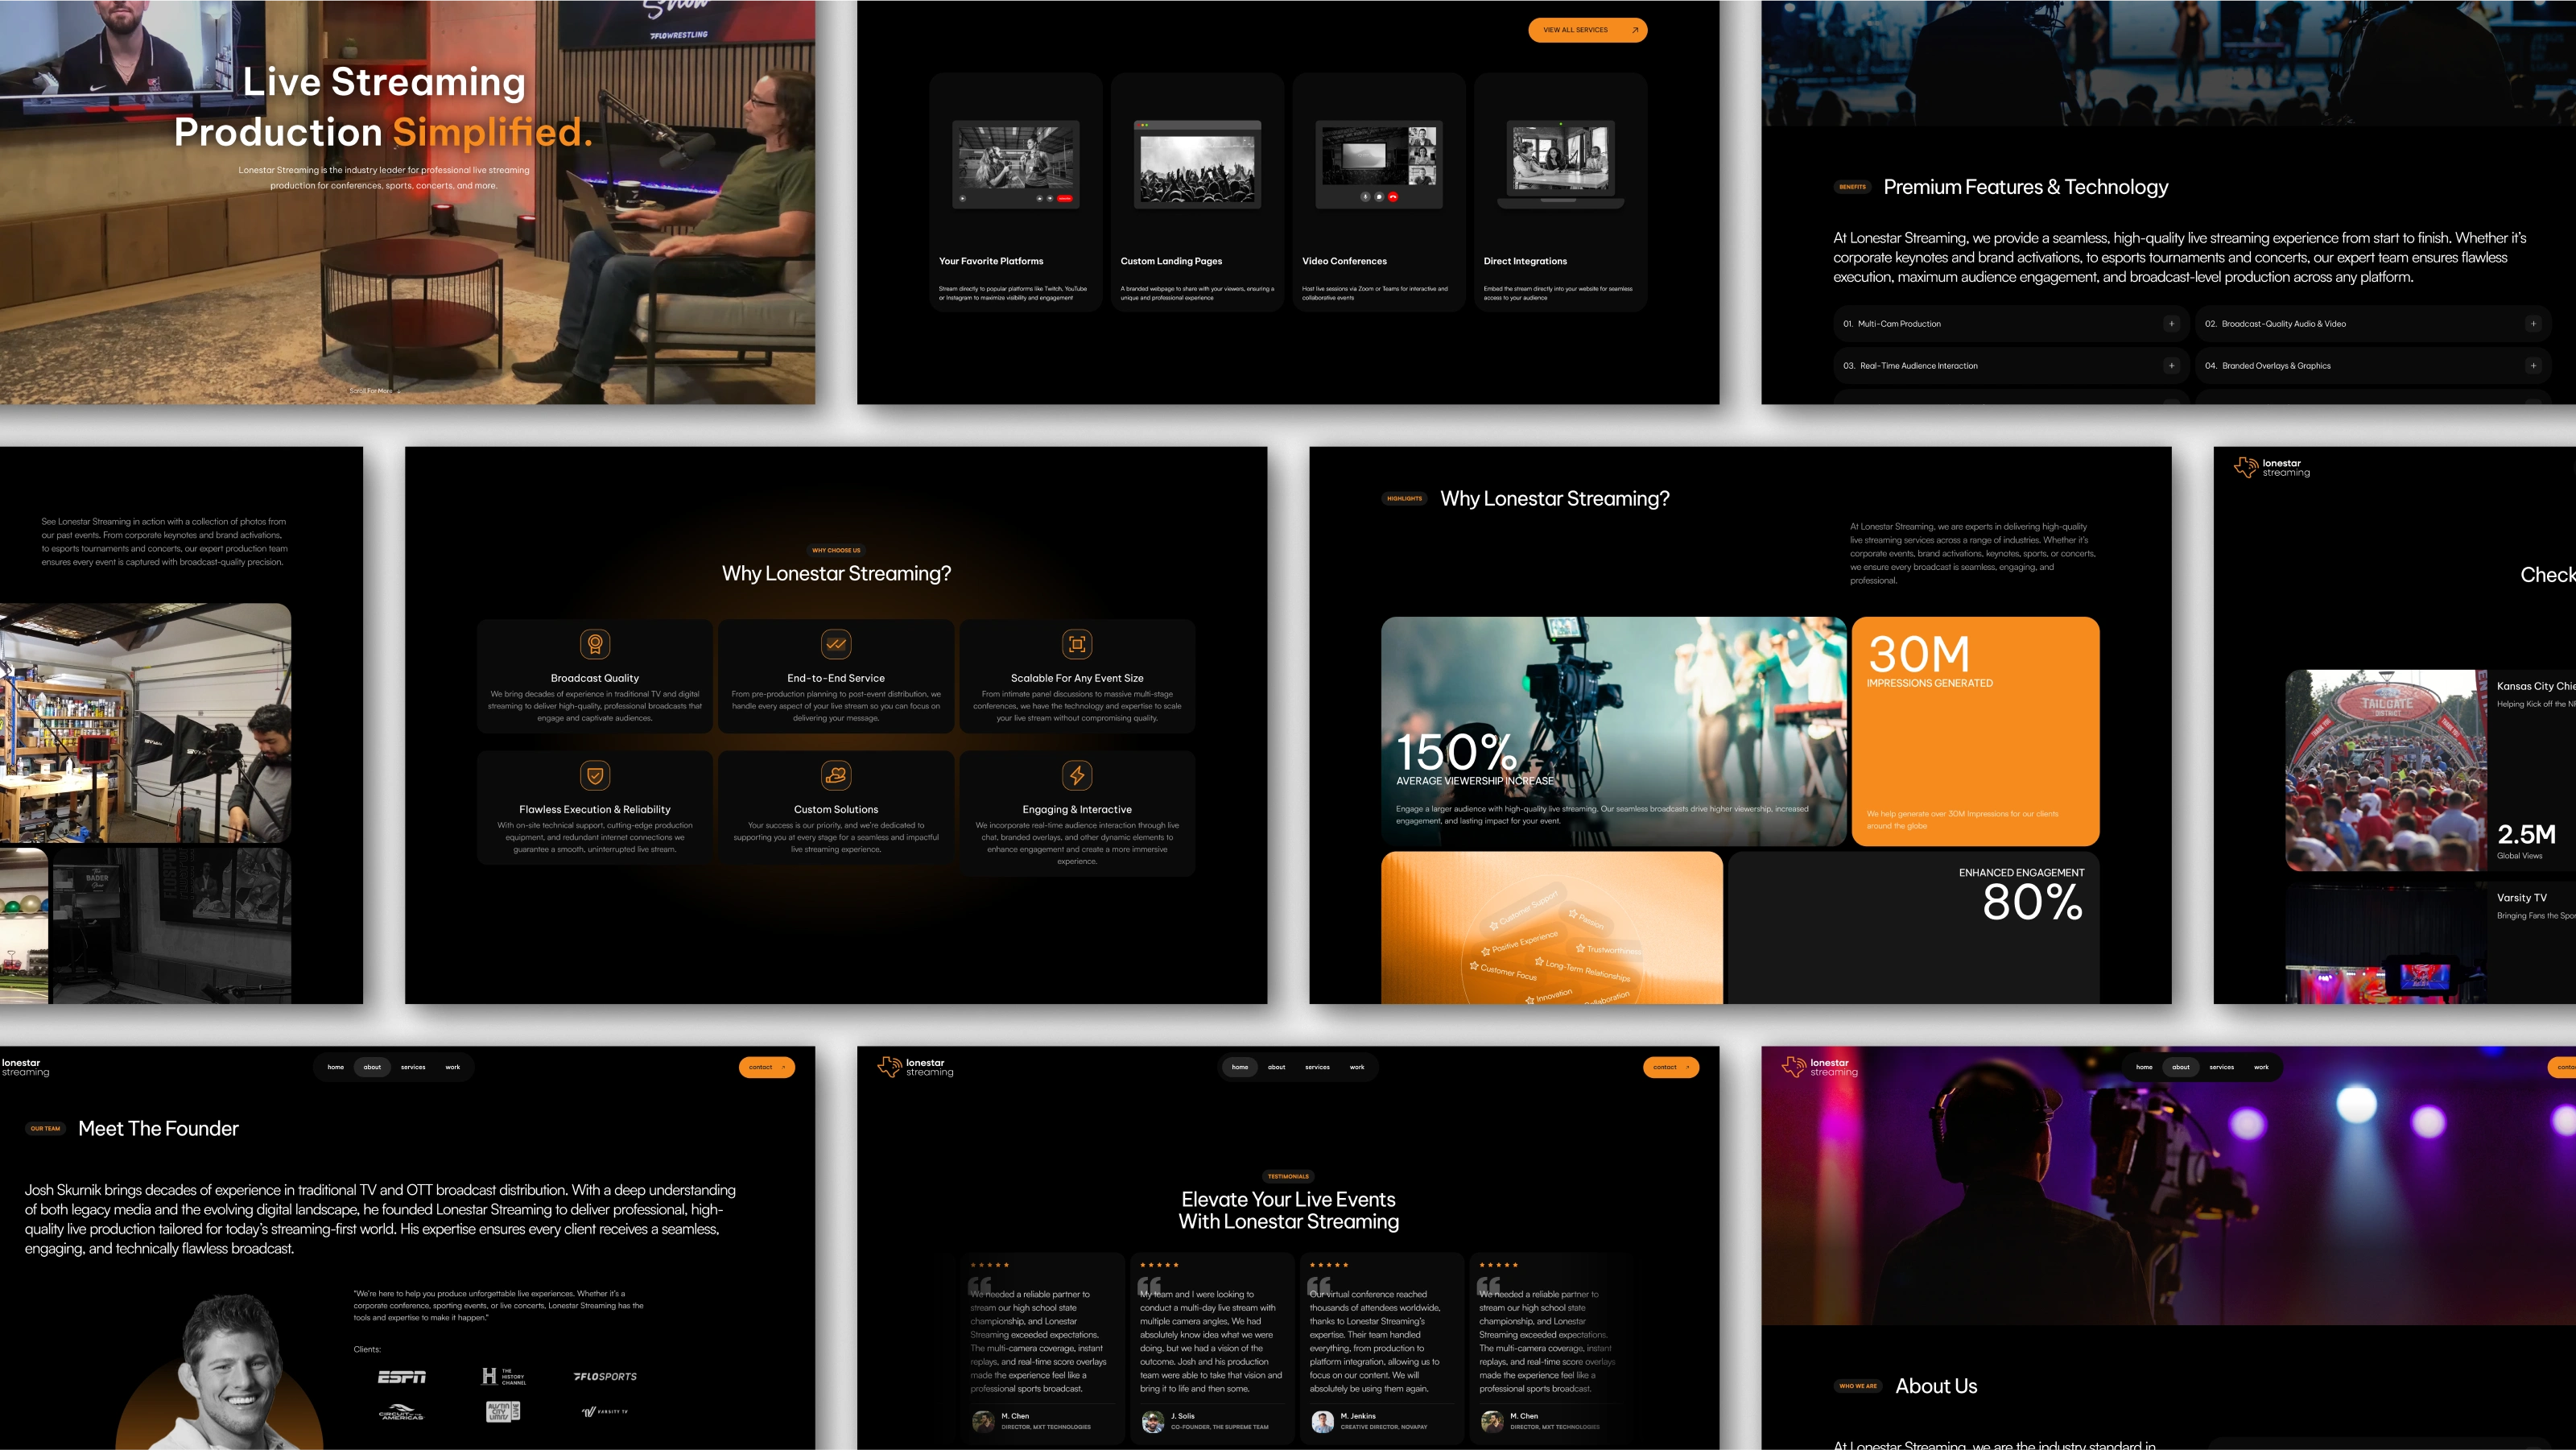Click contact button on Meet The Founder page
2576x1450 pixels.
766,1067
